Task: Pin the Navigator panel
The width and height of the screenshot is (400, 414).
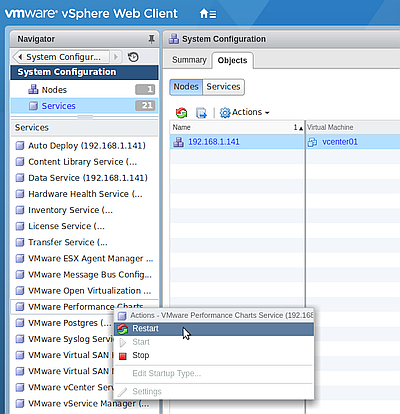Action: pos(151,39)
